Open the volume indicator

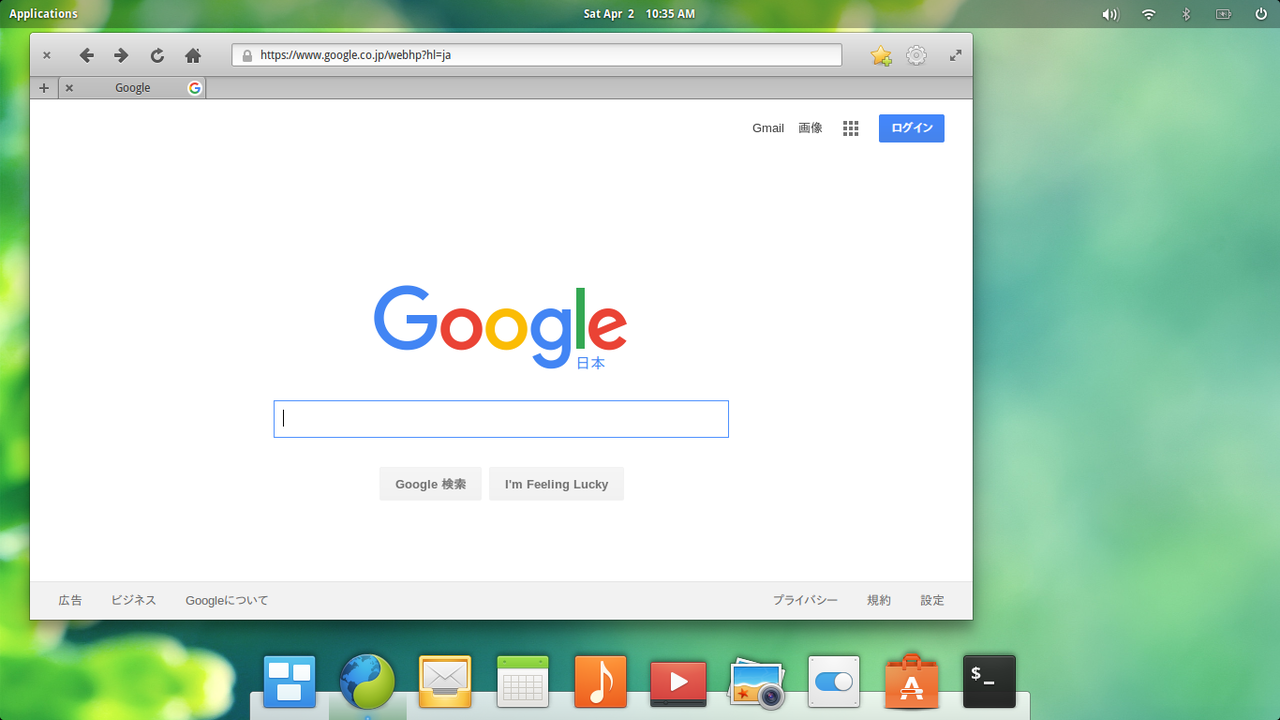pyautogui.click(x=1110, y=14)
